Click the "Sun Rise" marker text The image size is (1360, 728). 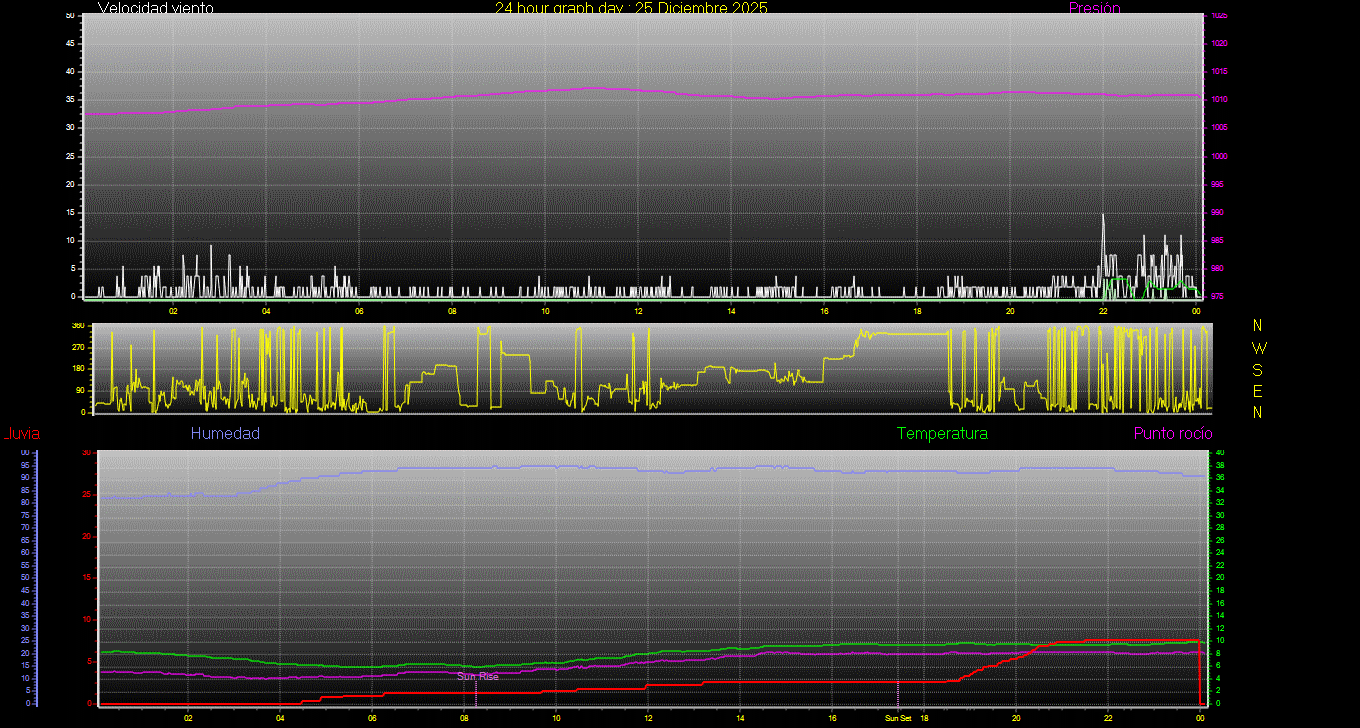(x=478, y=677)
